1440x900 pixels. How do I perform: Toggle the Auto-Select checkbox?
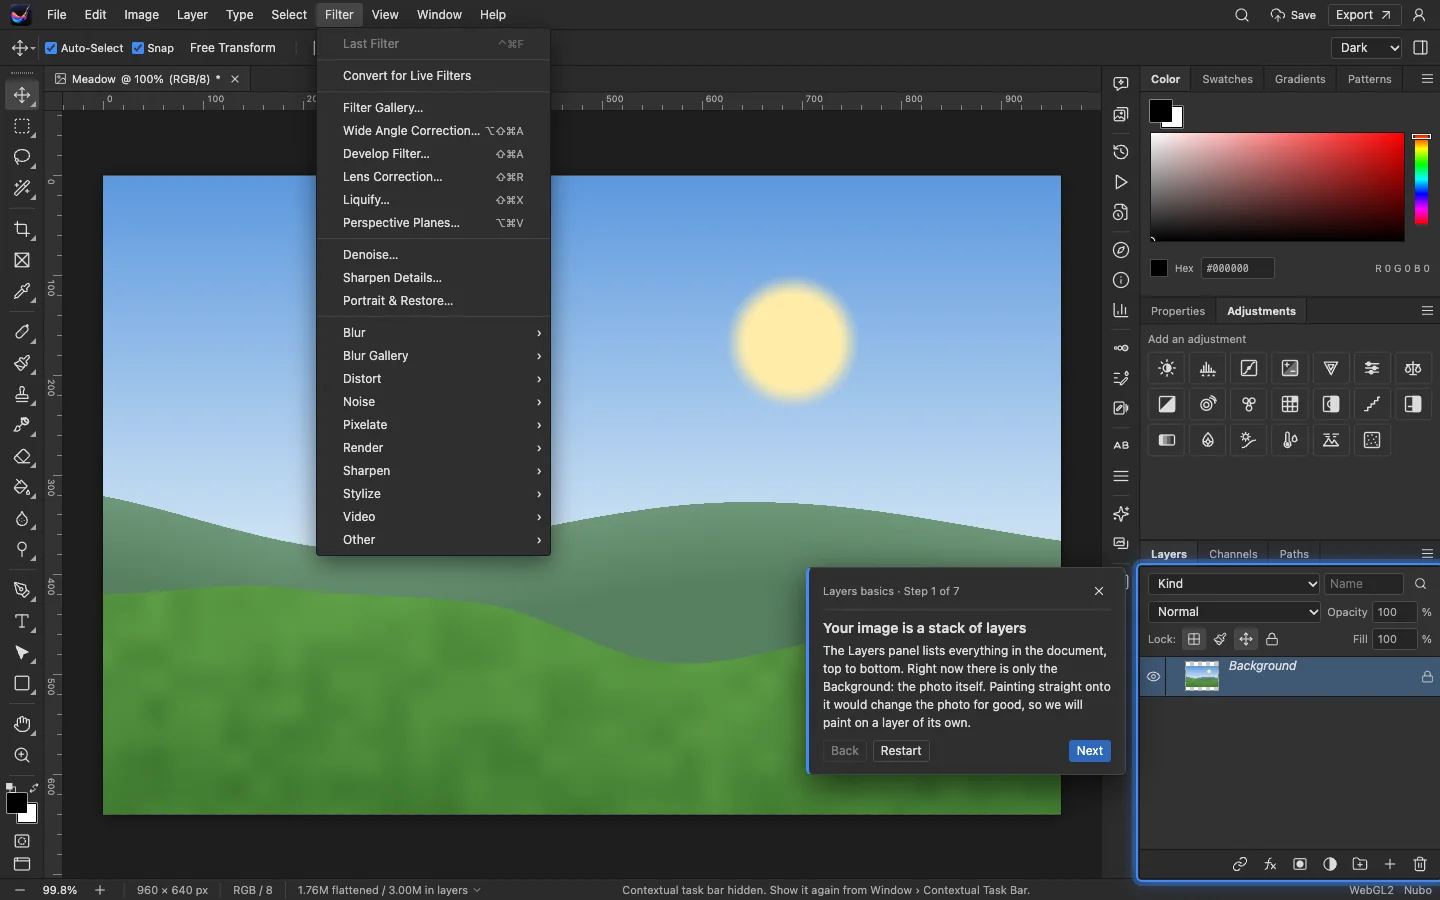[x=51, y=48]
